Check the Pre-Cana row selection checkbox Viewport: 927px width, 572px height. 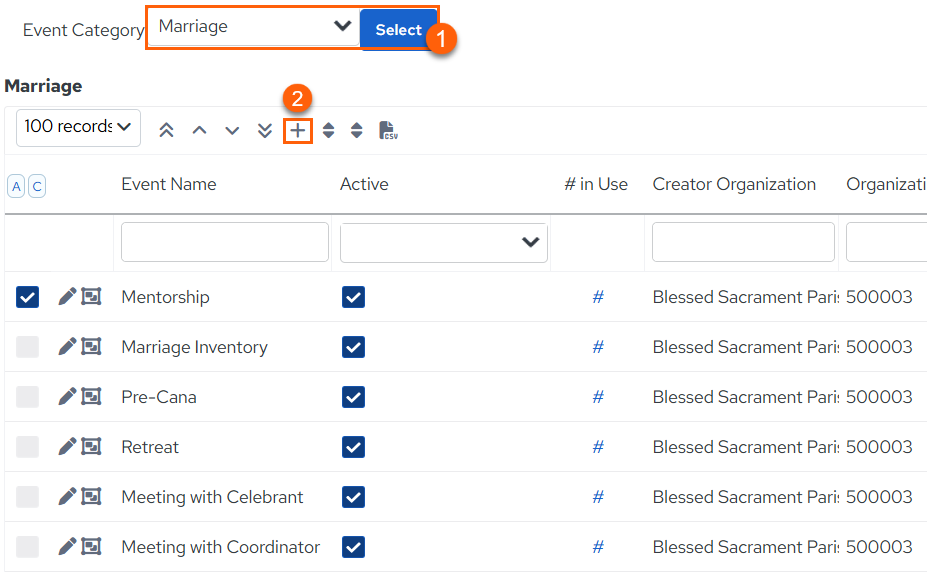pos(27,396)
